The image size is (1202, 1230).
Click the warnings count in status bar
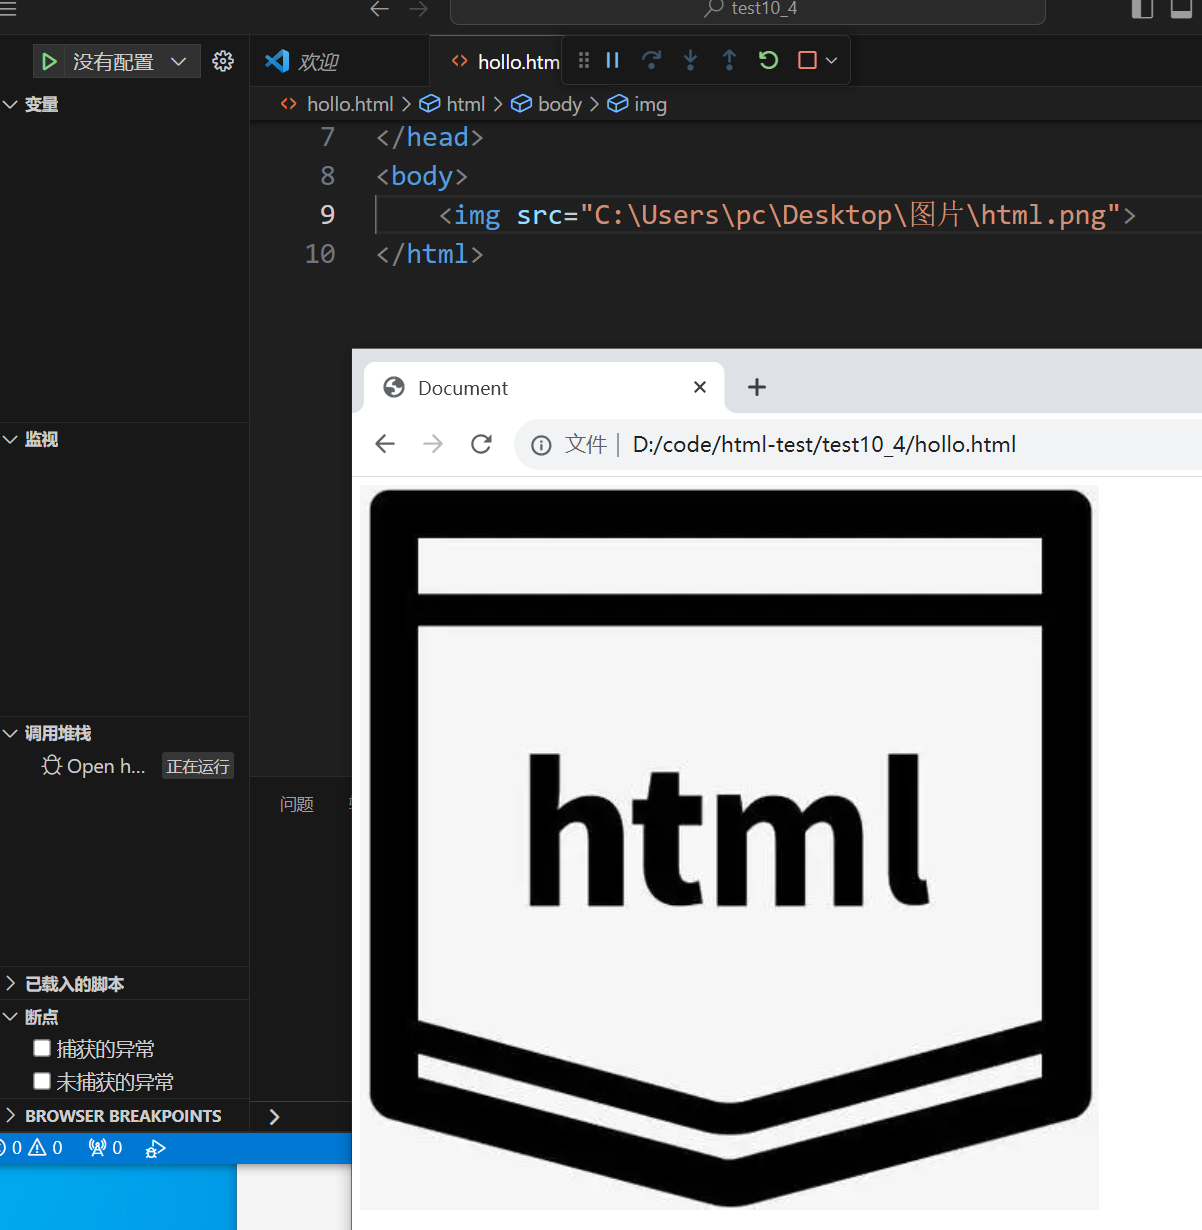[x=46, y=1148]
